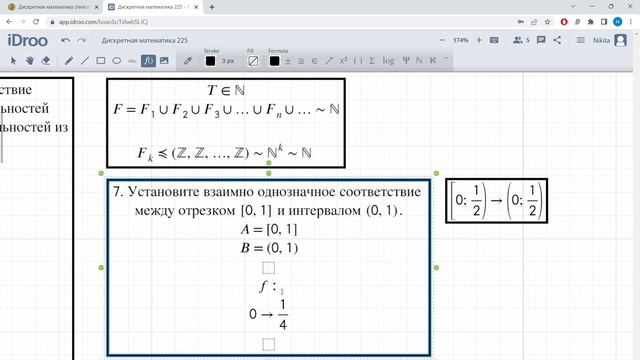Open a new browser tab
Screen dimensions: 640x360
(212, 7)
